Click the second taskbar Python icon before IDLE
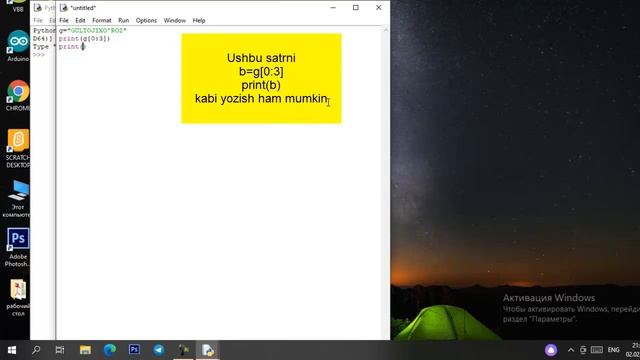Viewport: 640px width, 360px height. click(183, 350)
